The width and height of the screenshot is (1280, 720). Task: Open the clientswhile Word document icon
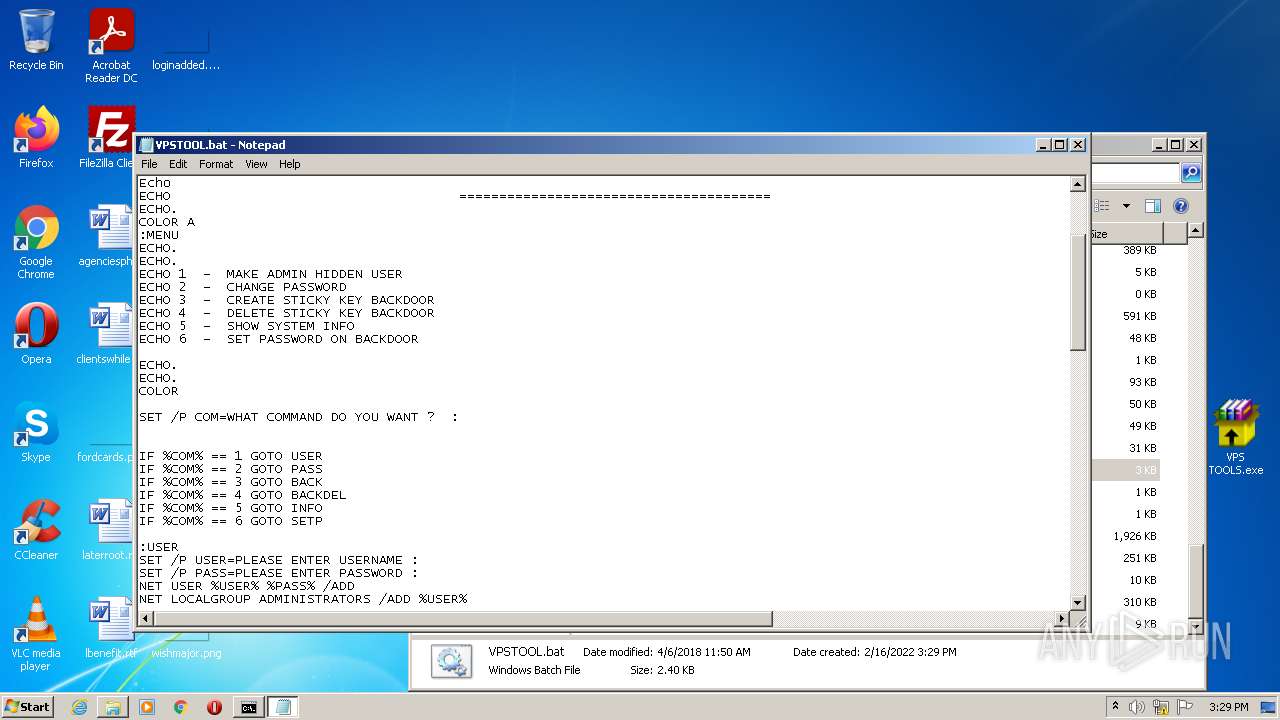point(106,334)
